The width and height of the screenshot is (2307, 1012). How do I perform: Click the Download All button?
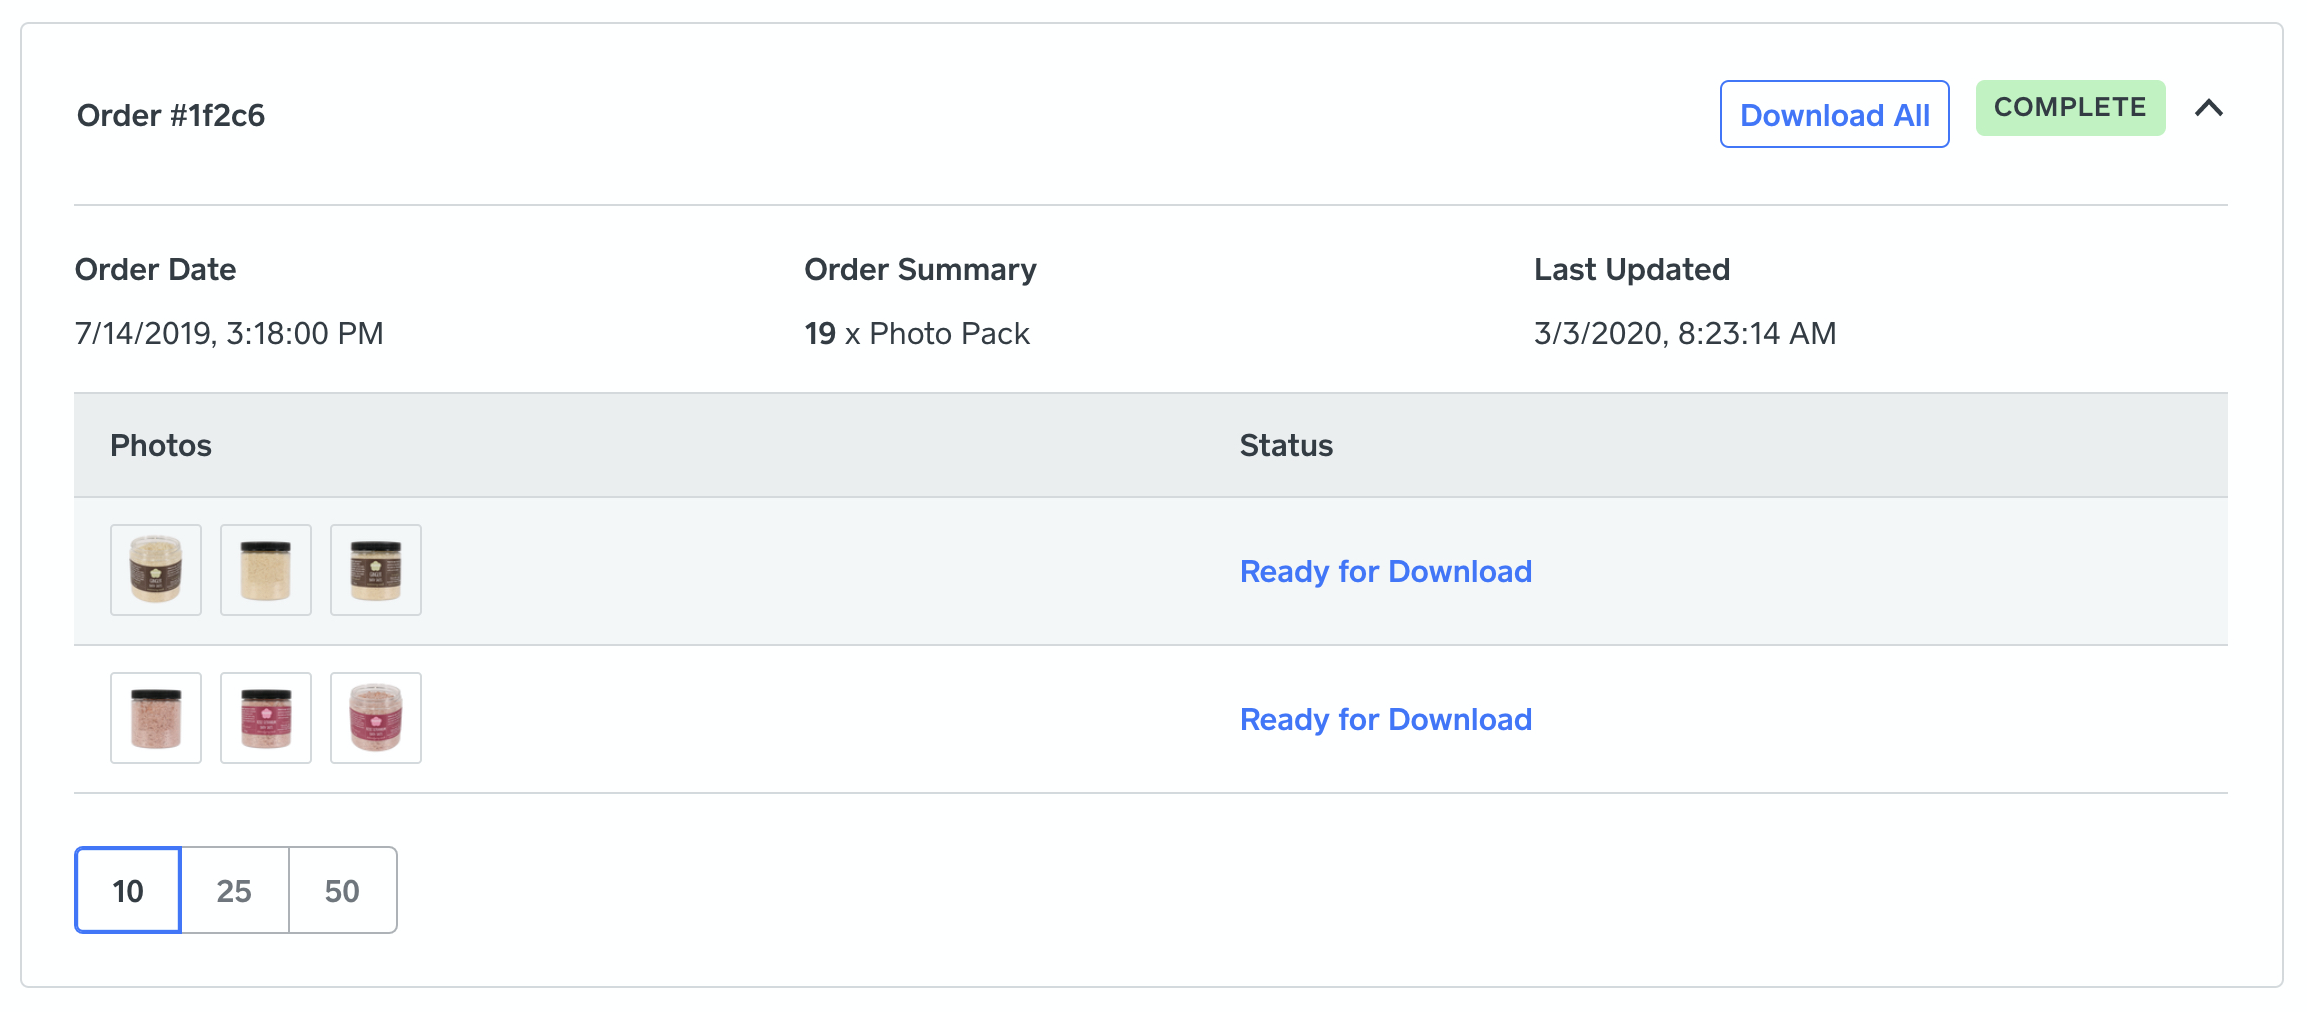[x=1834, y=115]
